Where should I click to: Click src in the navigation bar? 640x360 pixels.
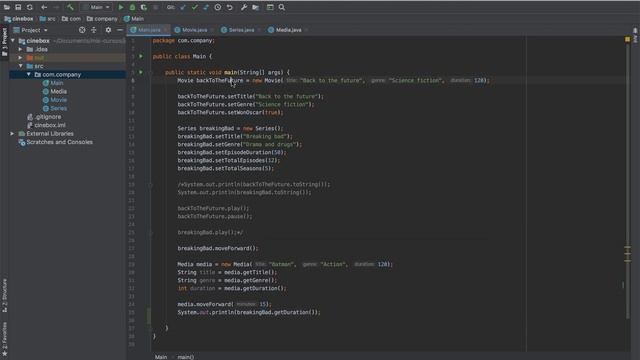click(47, 18)
